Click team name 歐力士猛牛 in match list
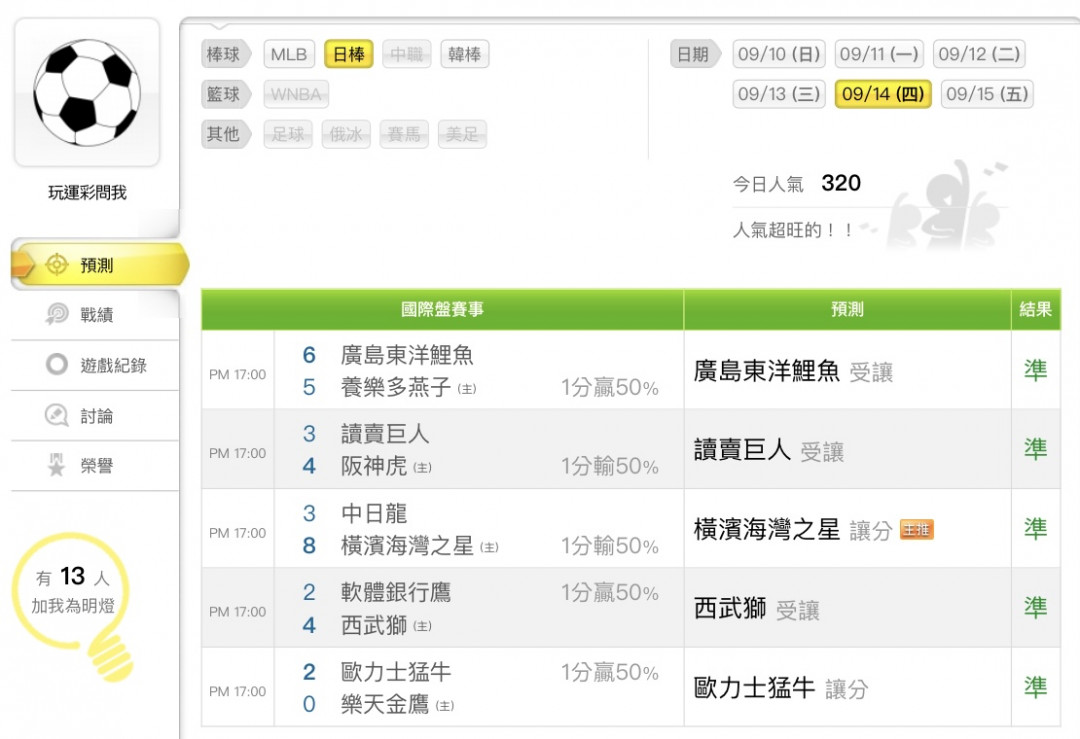 pyautogui.click(x=396, y=672)
